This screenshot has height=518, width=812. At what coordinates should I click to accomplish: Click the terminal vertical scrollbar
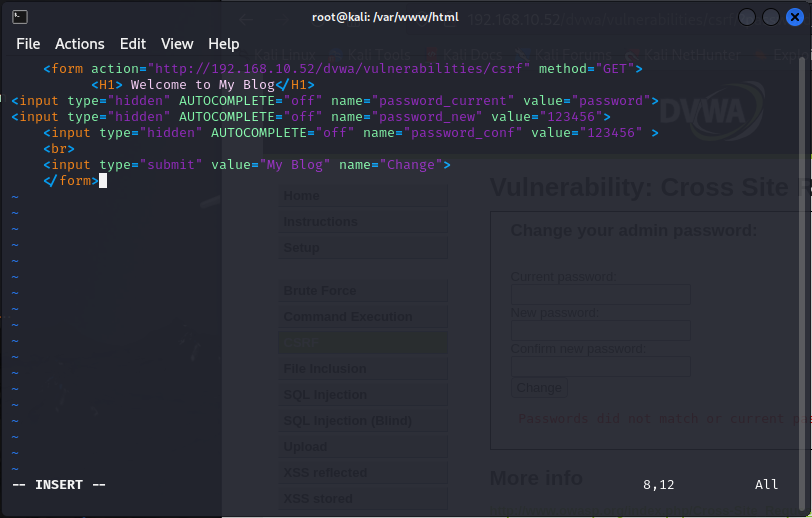(x=802, y=282)
